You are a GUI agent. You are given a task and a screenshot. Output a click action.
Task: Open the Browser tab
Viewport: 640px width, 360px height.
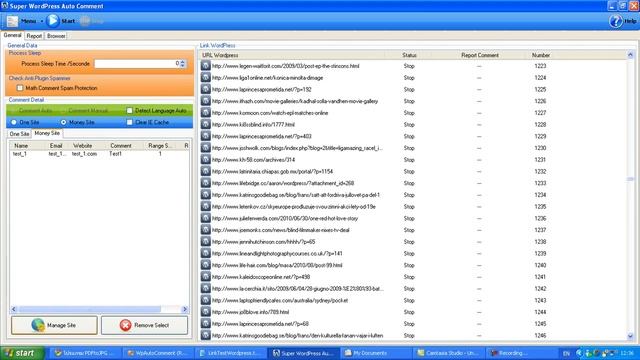[x=56, y=36]
